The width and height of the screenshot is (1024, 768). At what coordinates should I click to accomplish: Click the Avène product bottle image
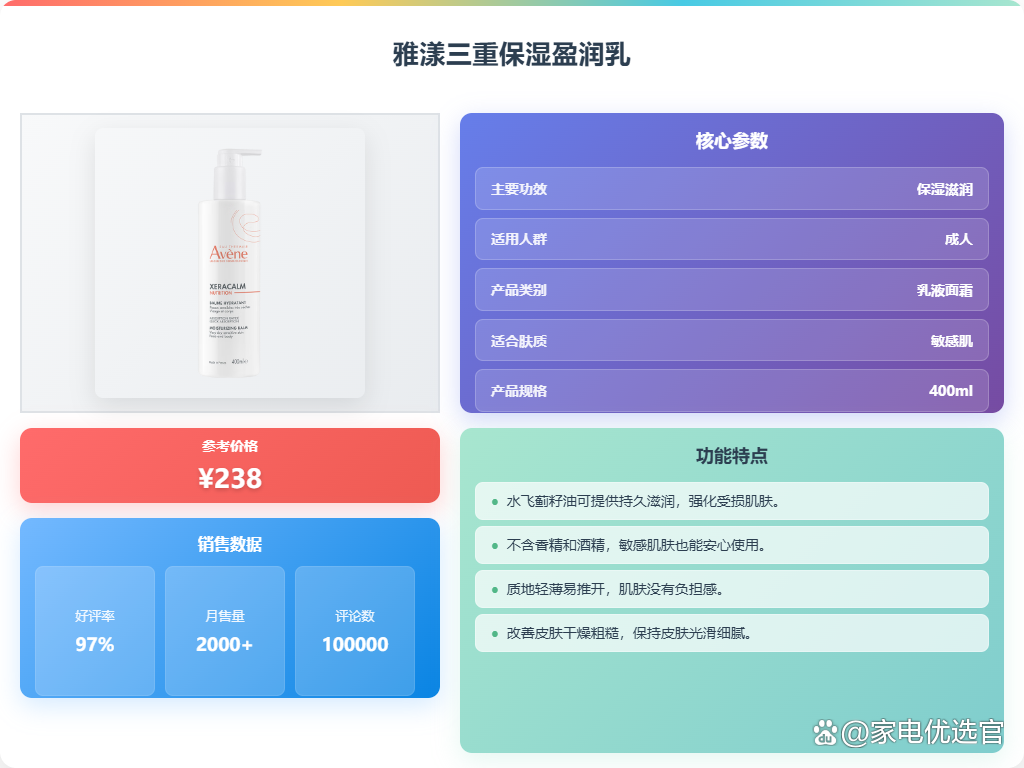230,263
